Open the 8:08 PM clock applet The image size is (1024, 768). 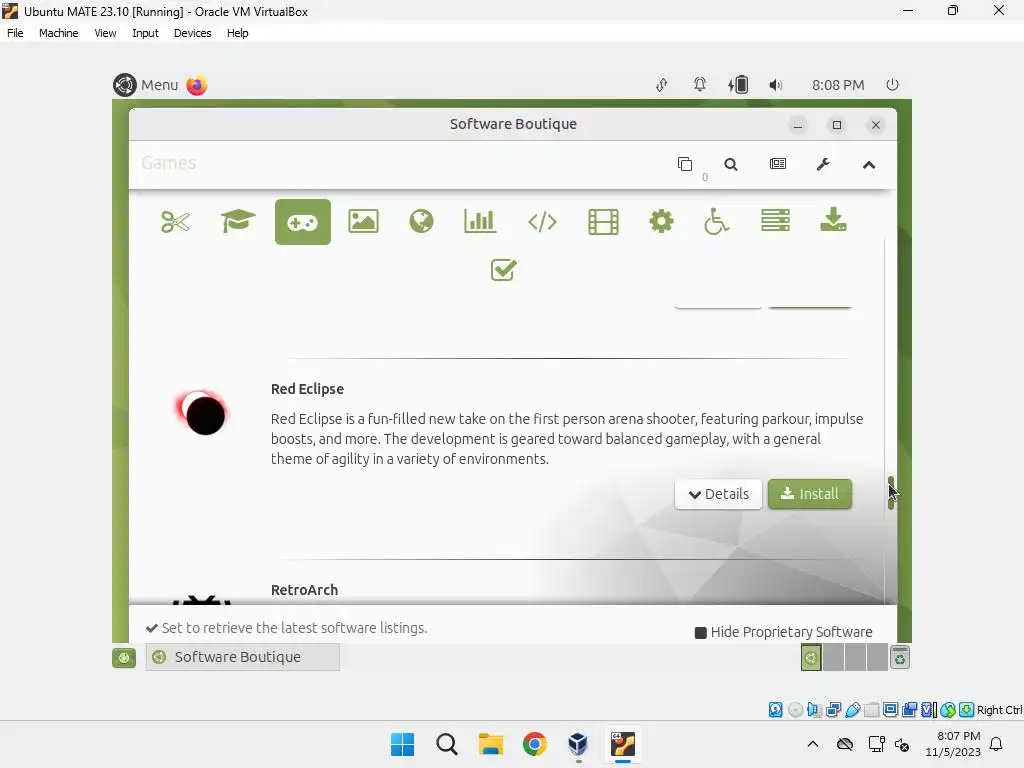(838, 85)
